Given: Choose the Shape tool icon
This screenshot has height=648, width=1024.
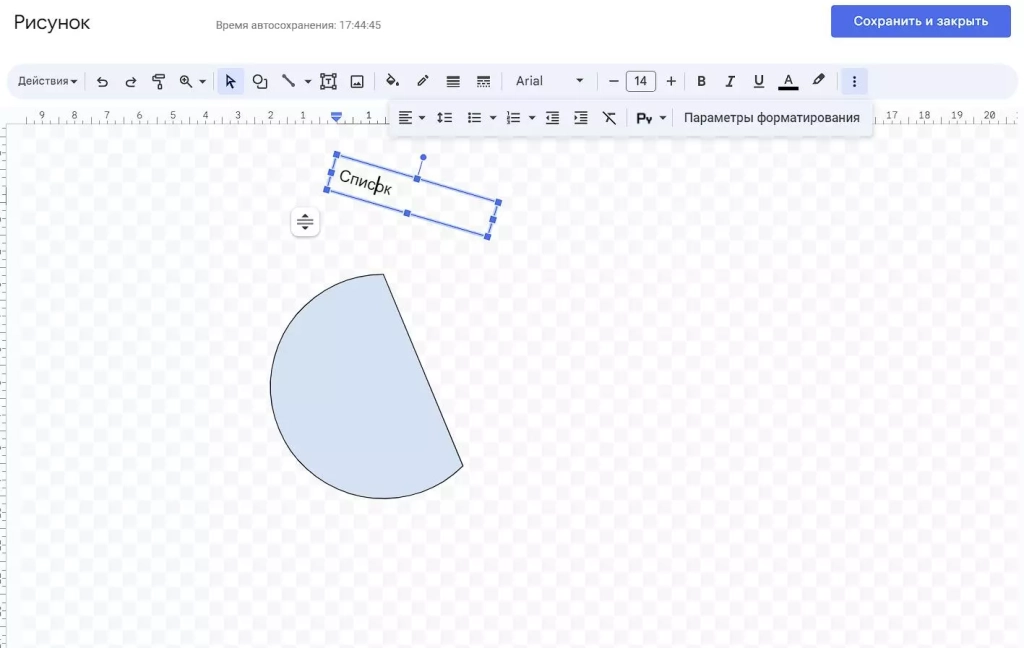Looking at the screenshot, I should tap(260, 81).
